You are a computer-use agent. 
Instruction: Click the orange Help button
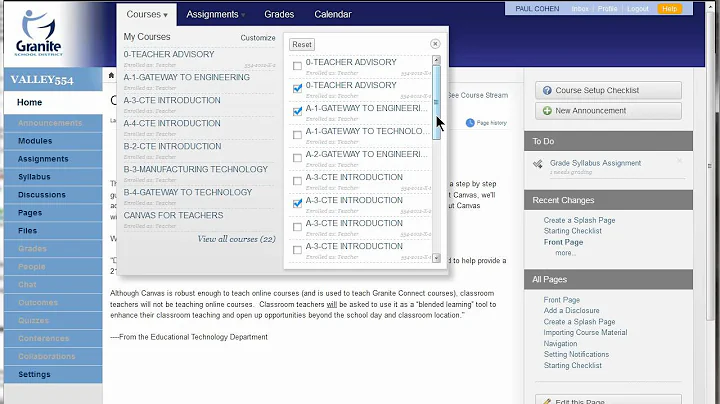(x=669, y=9)
